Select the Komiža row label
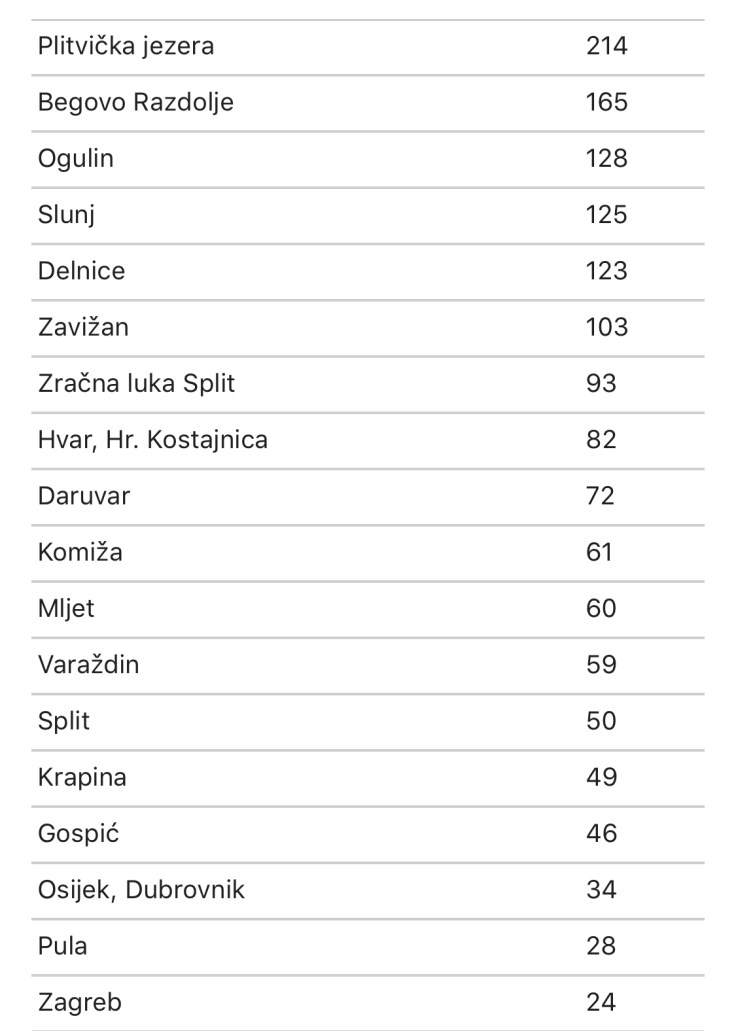The image size is (736, 1031). pyautogui.click(x=80, y=552)
